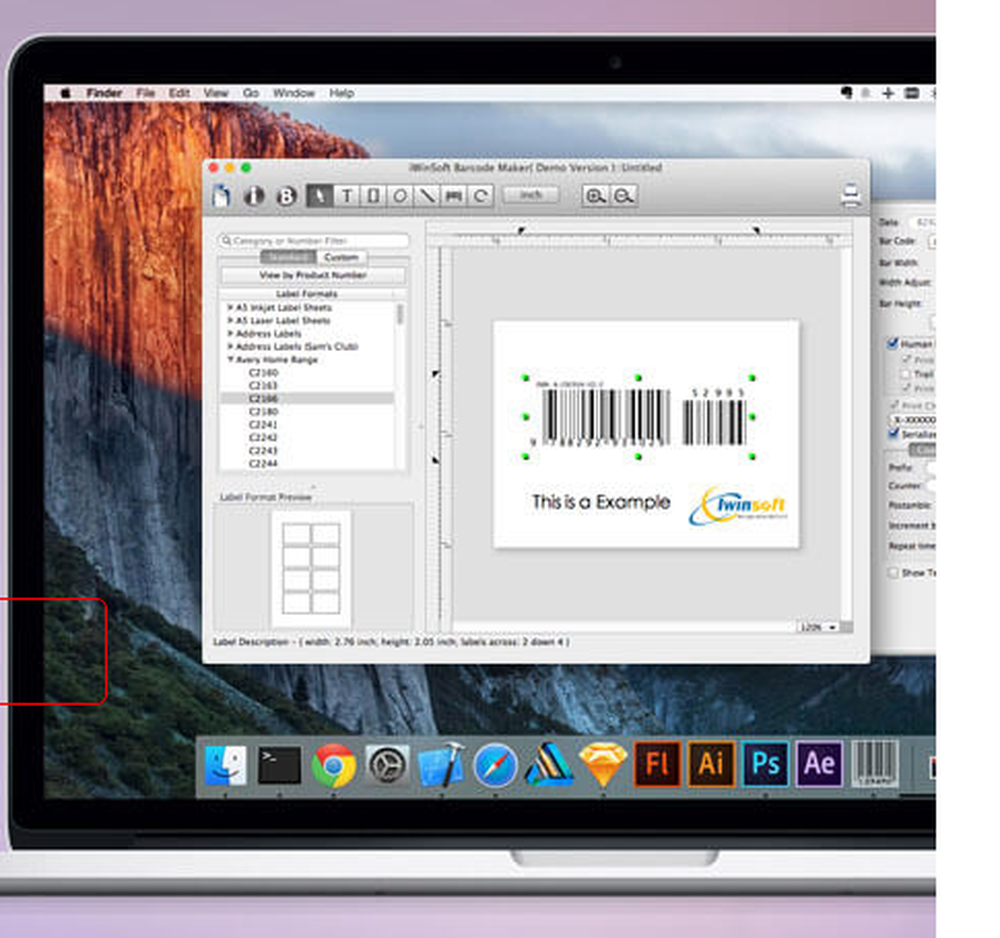Enable the Trail checkbox in the side panel

click(x=906, y=373)
